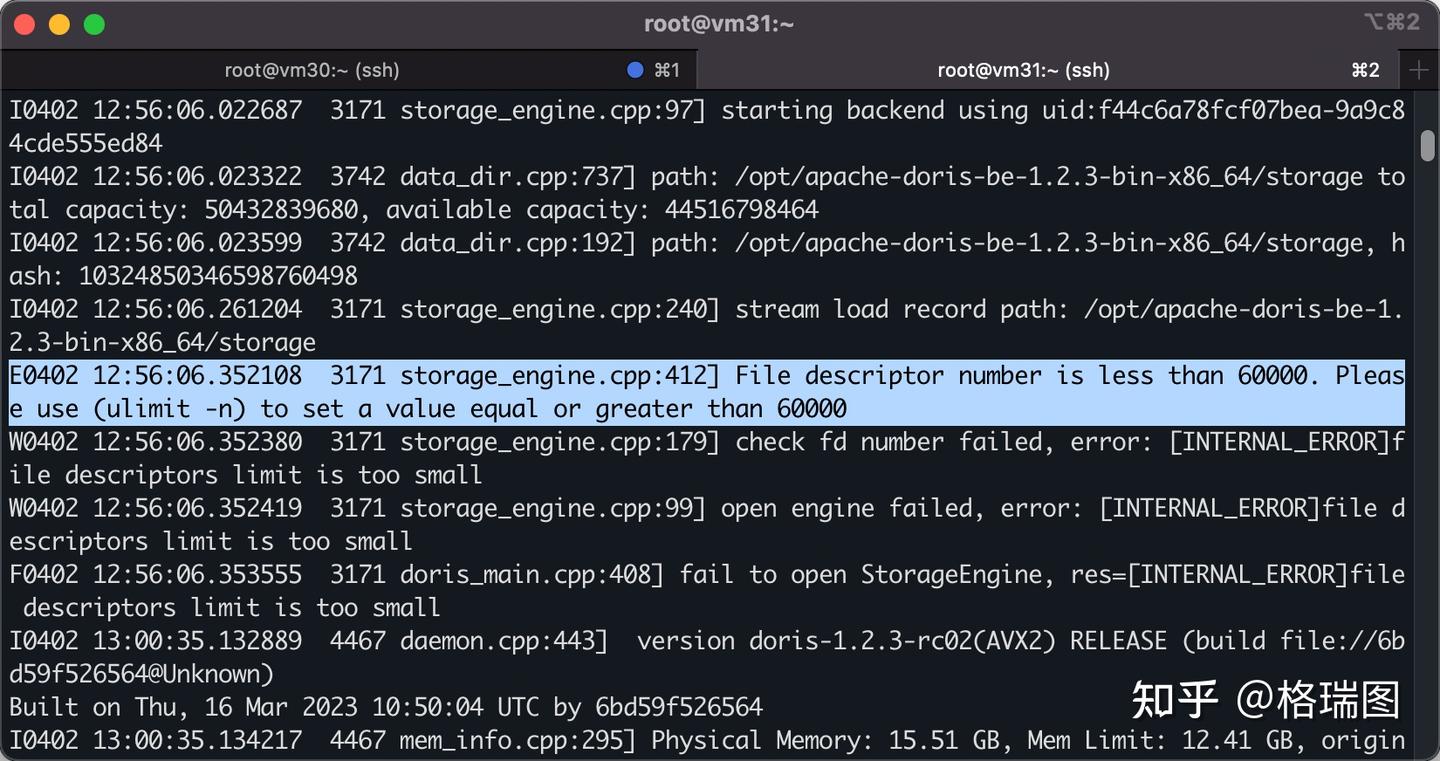Click the ⌘1 shortcut label on first tab
Viewport: 1440px width, 761px height.
[x=667, y=70]
